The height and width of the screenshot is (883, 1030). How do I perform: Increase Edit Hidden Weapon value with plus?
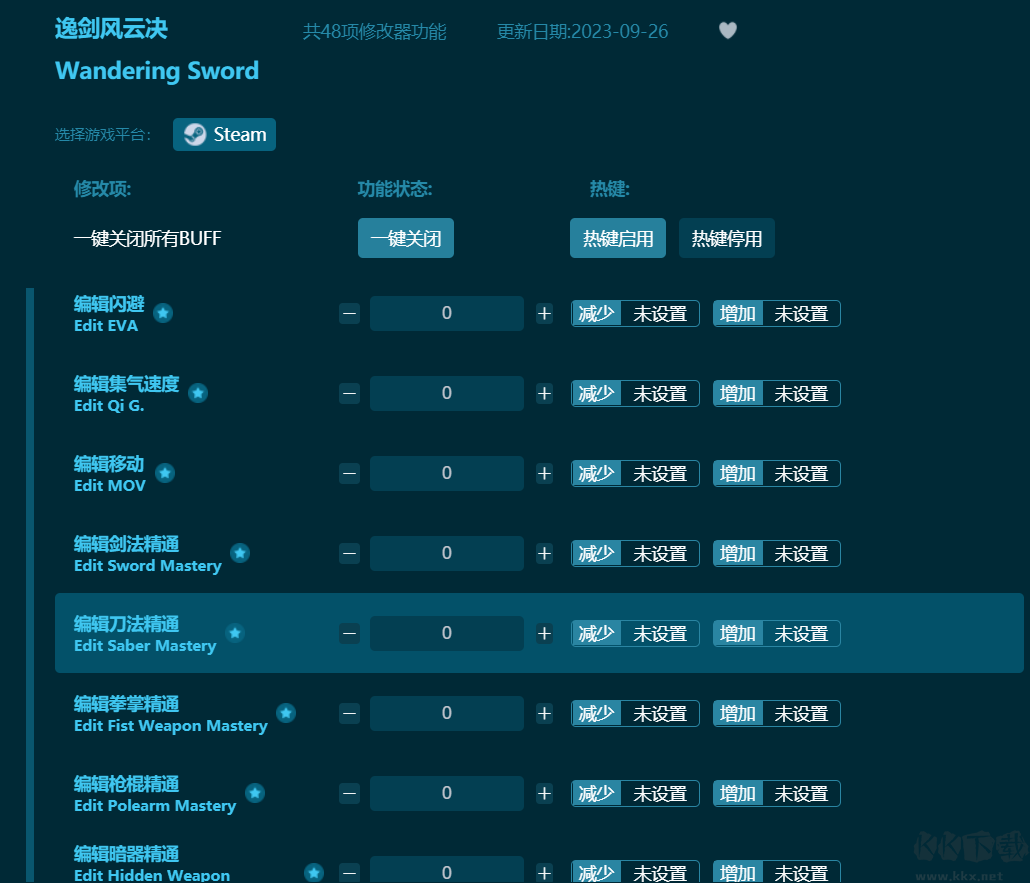[x=544, y=873]
